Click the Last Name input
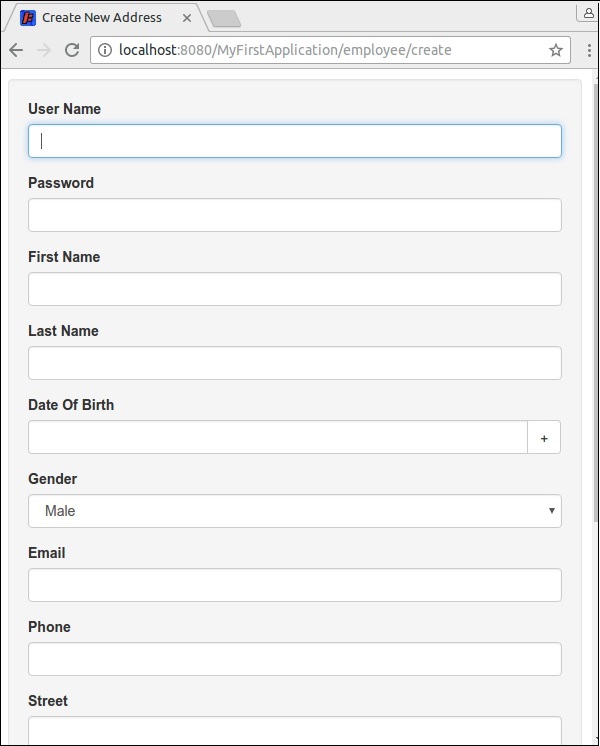 (x=295, y=363)
